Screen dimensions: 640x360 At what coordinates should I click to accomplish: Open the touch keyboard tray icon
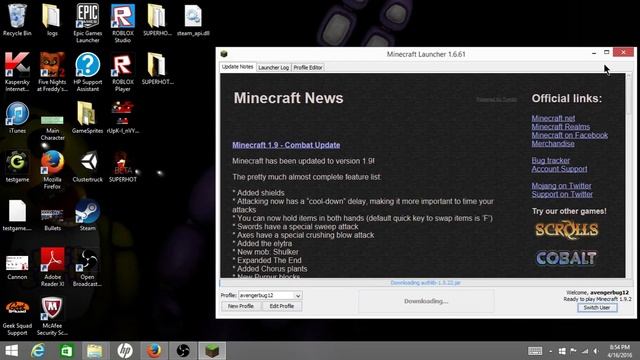[535, 351]
